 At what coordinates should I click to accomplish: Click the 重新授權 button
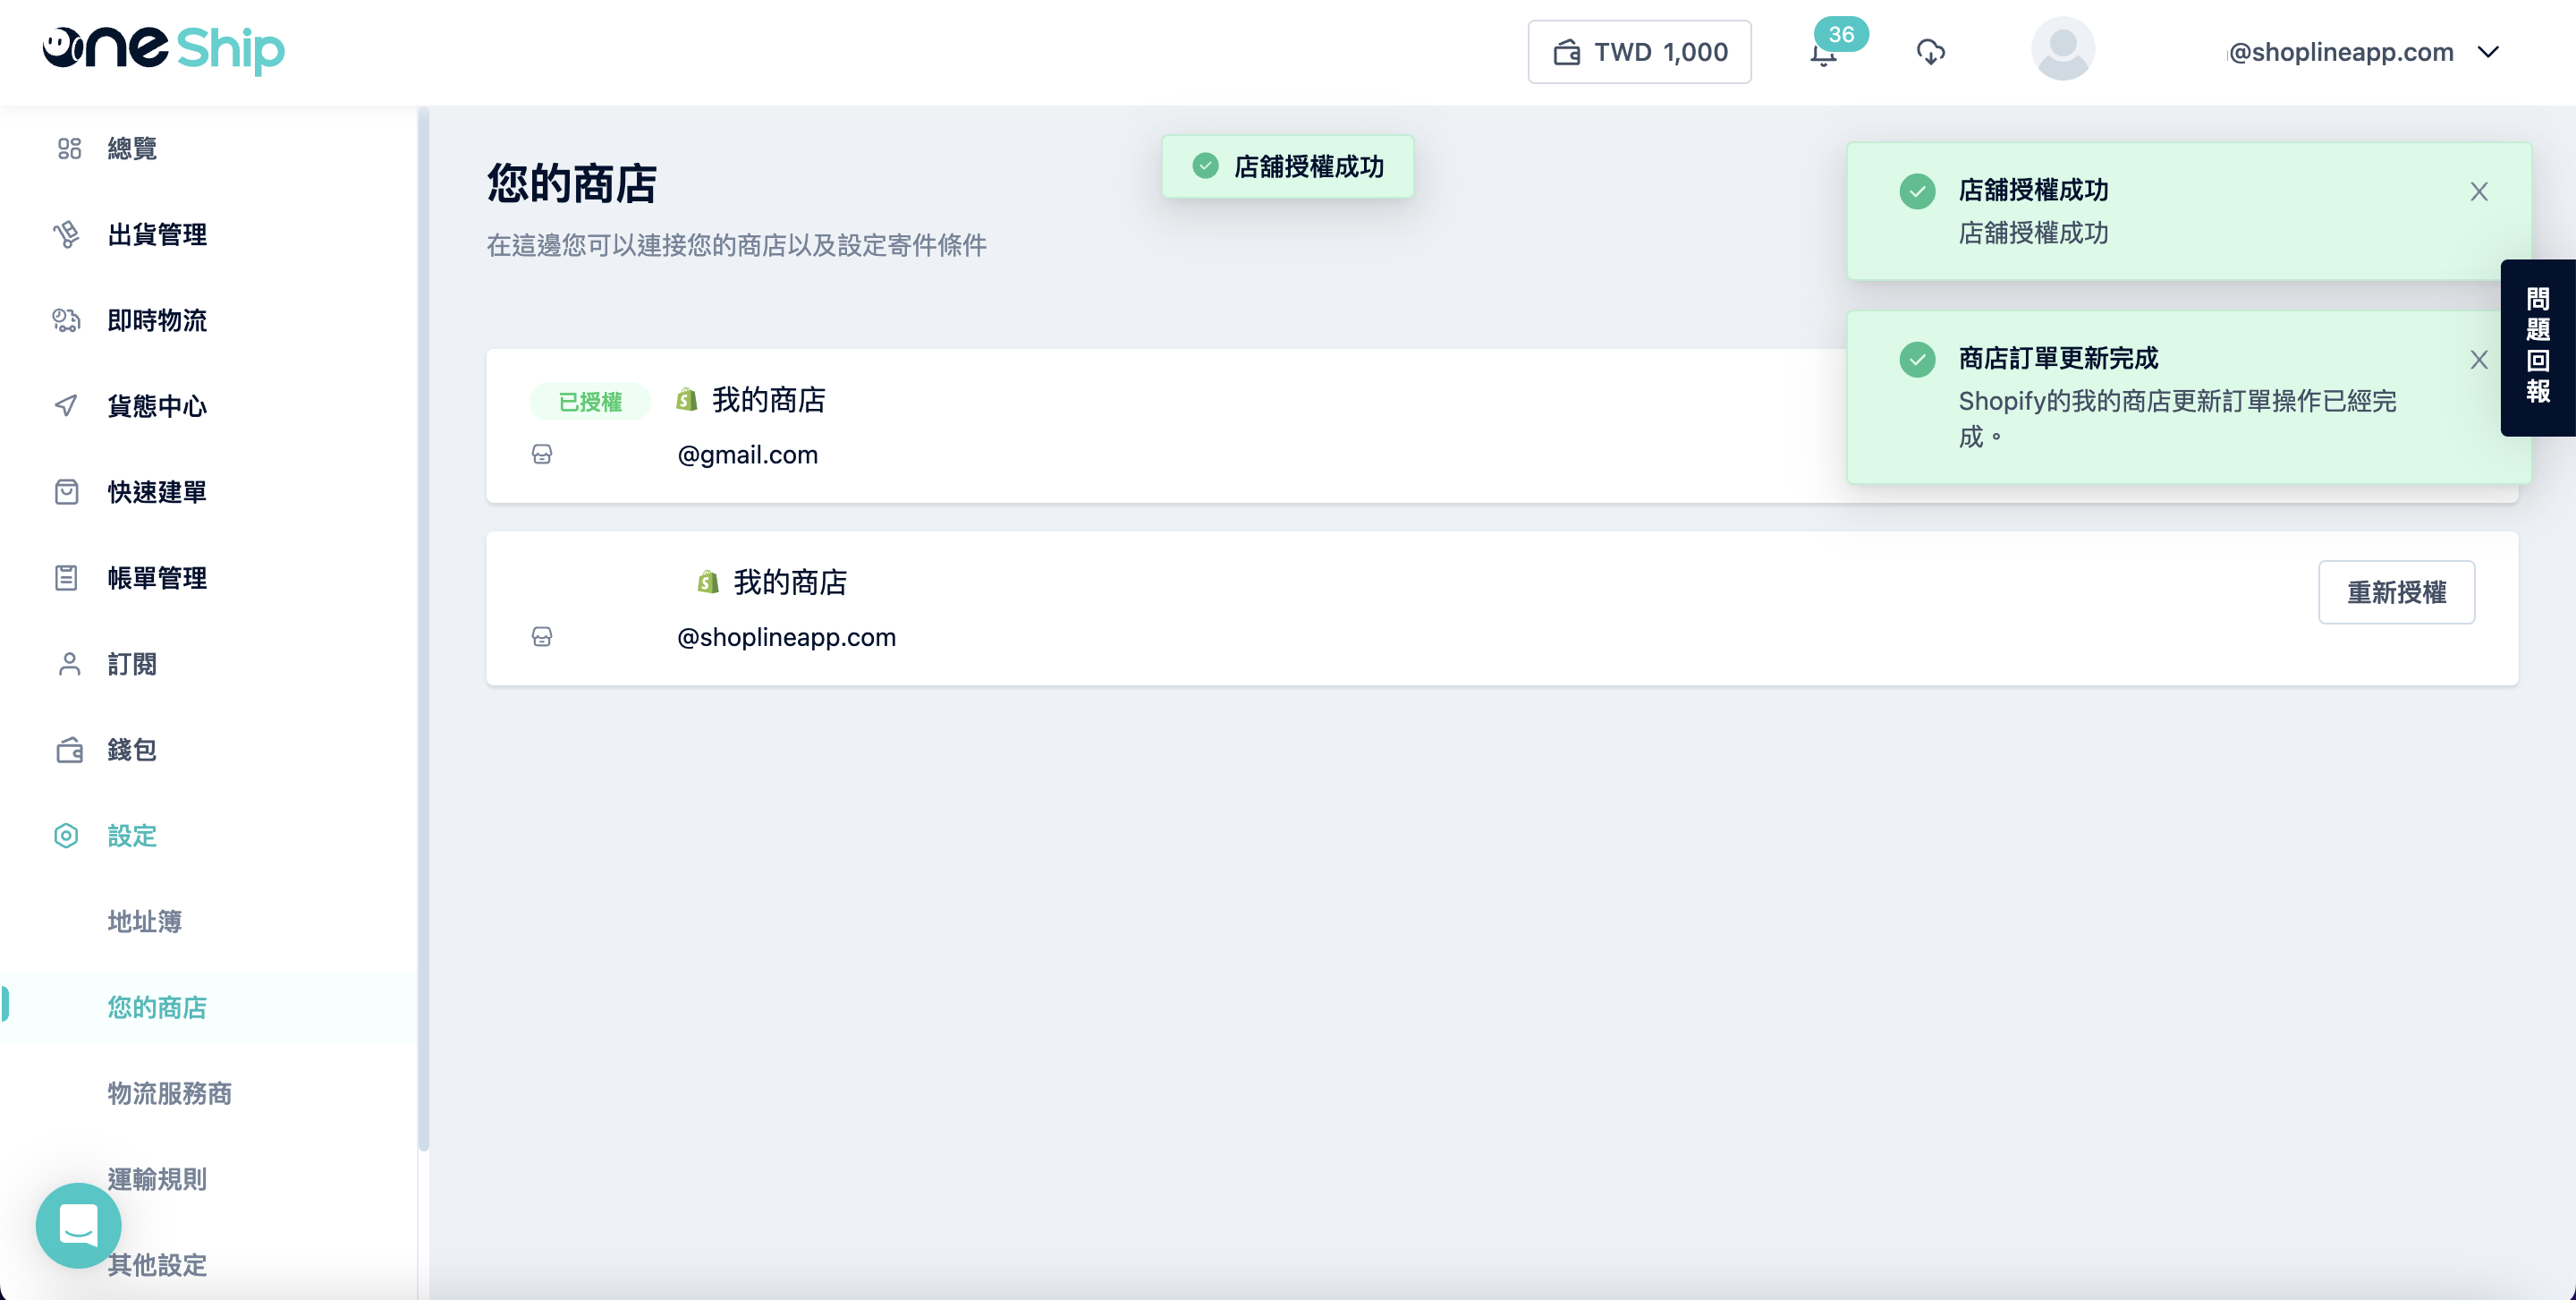(2396, 592)
